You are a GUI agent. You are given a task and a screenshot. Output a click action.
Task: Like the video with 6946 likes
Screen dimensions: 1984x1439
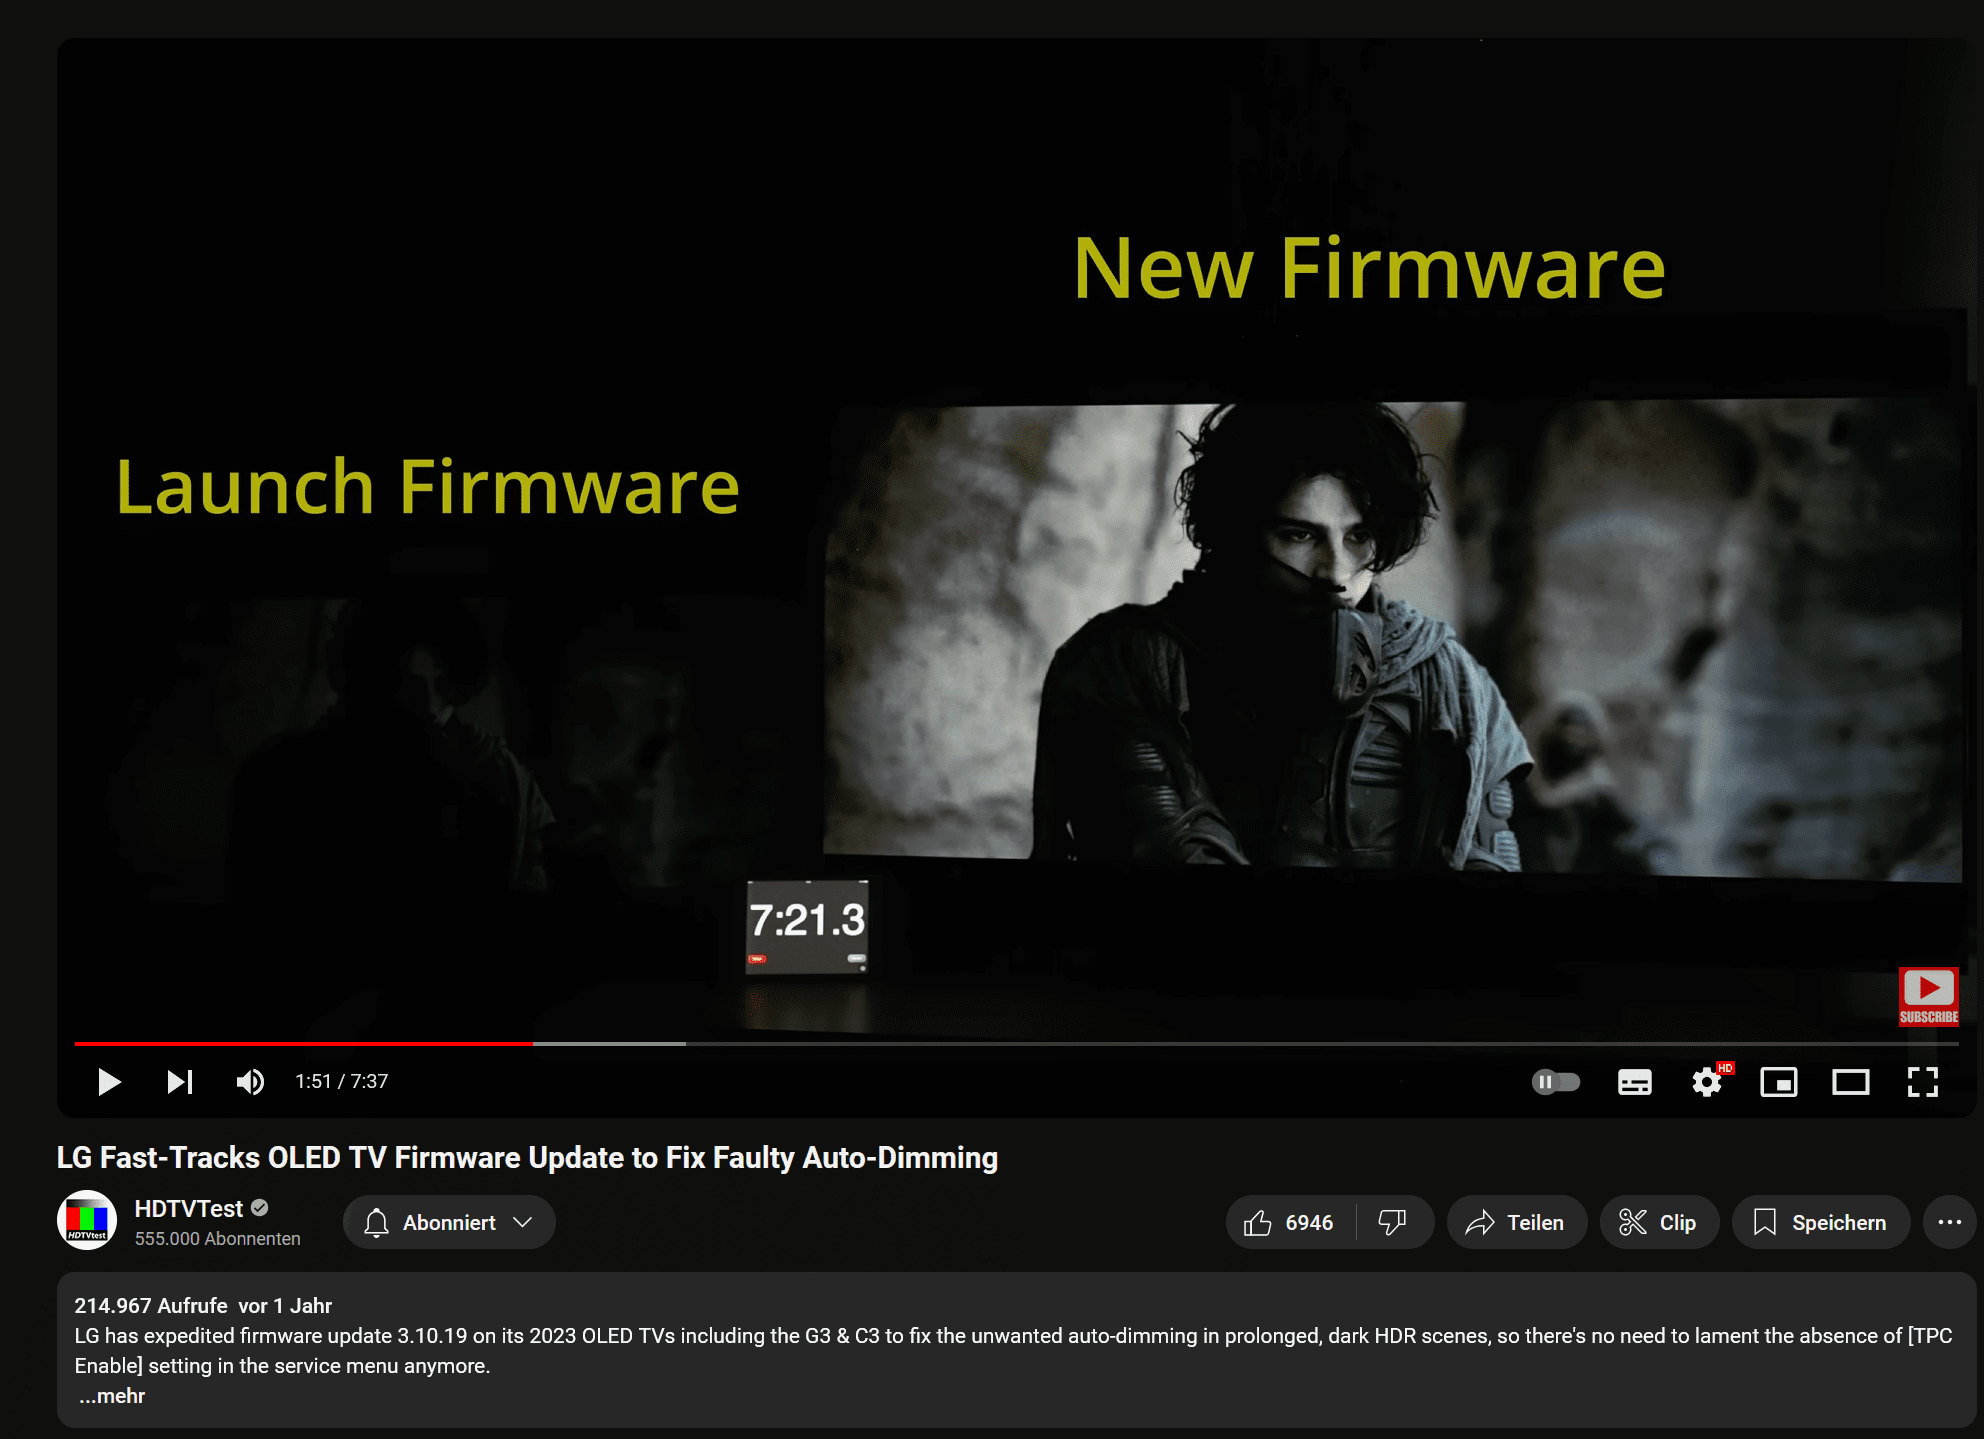point(1290,1222)
